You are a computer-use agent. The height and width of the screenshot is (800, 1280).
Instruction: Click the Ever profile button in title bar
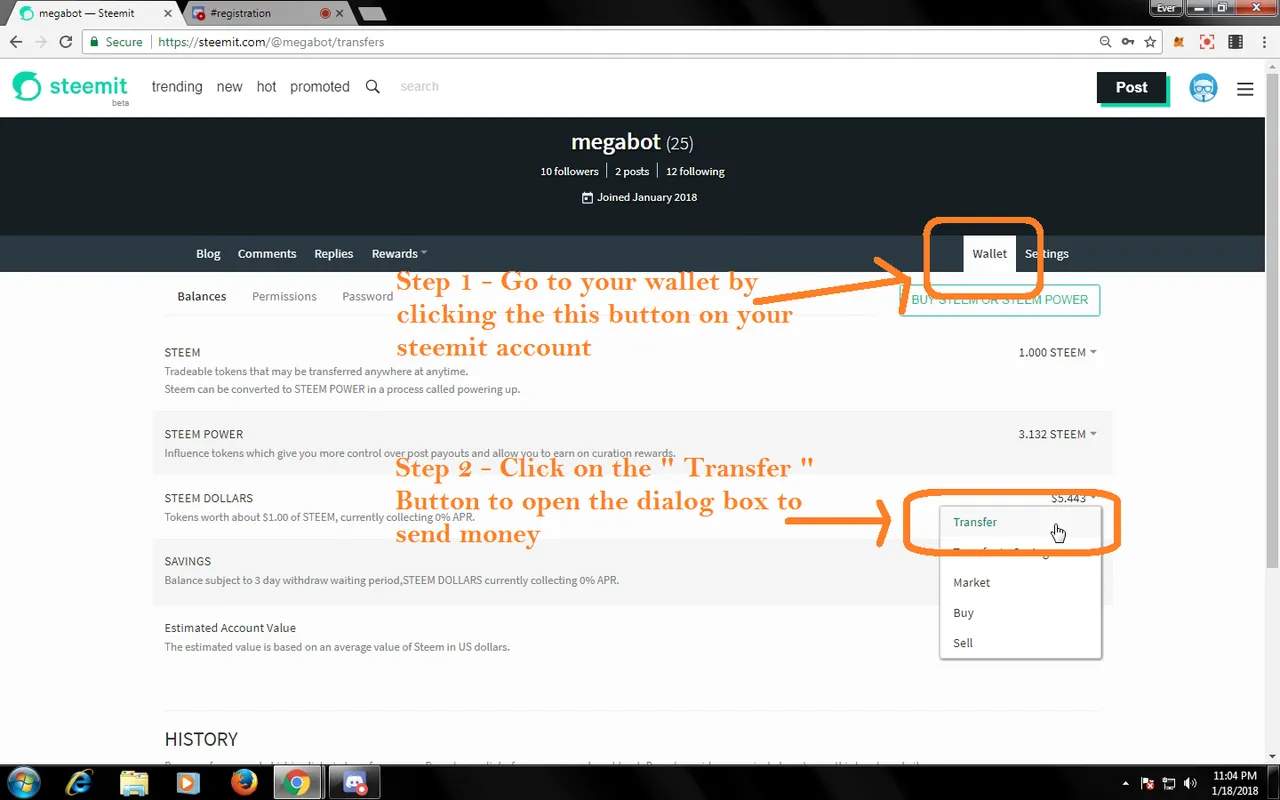tap(1166, 8)
